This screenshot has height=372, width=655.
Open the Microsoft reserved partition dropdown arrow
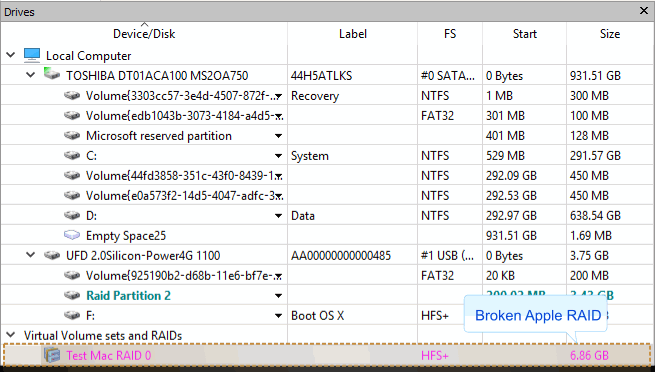point(278,136)
